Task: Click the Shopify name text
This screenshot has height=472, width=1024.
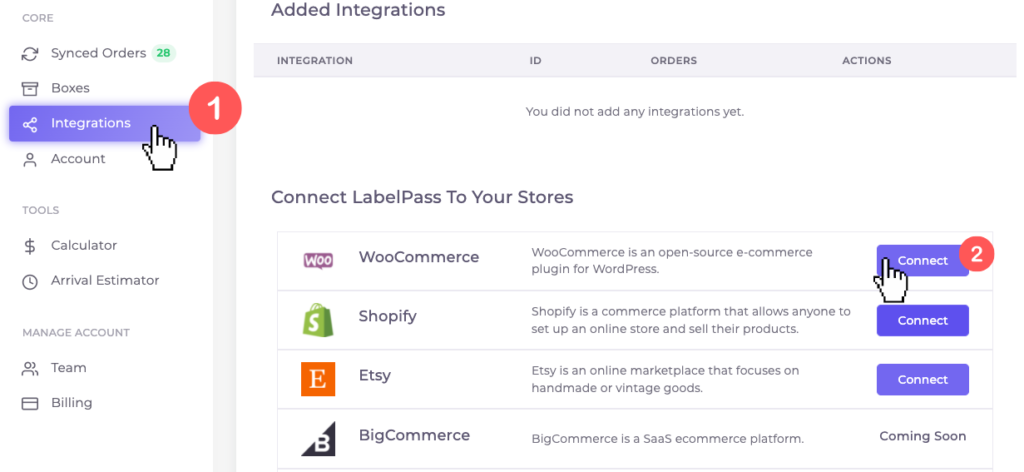Action: click(x=387, y=317)
